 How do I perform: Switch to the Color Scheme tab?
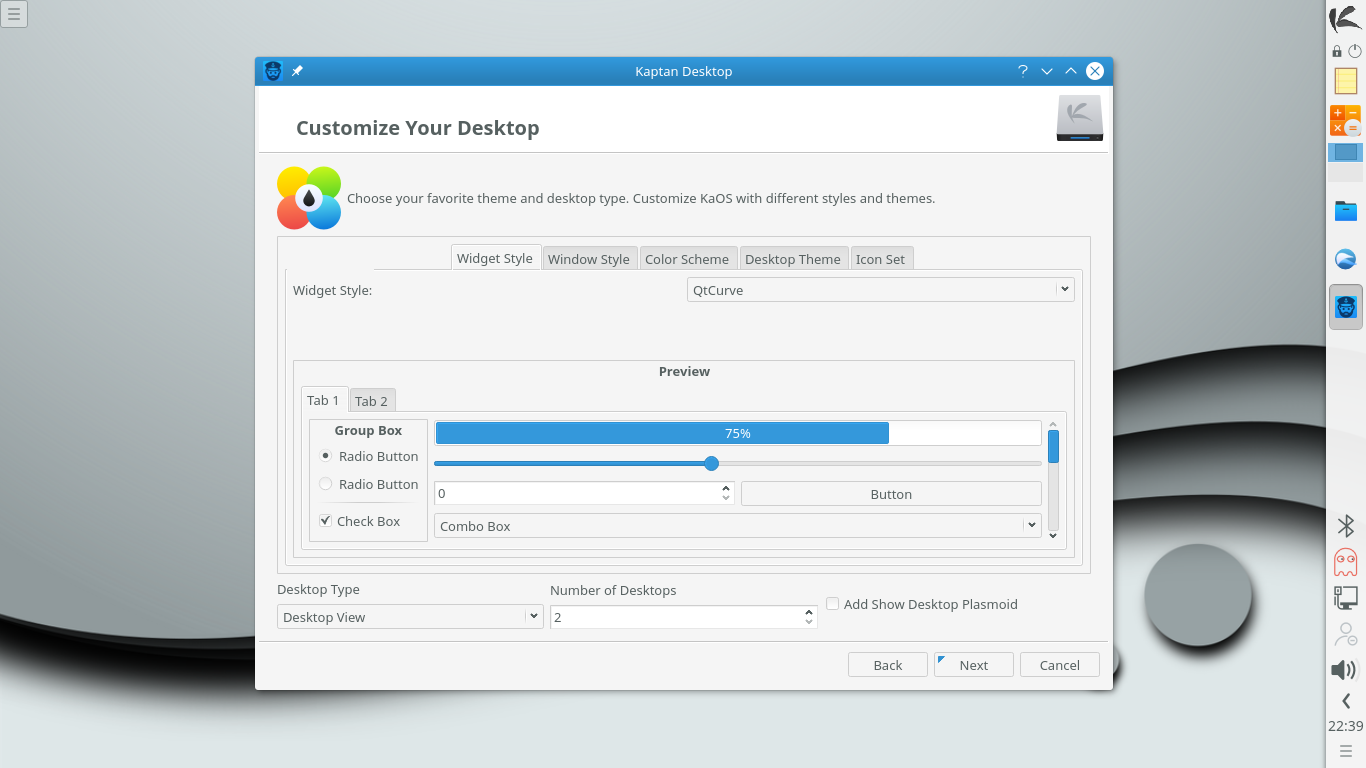point(687,259)
